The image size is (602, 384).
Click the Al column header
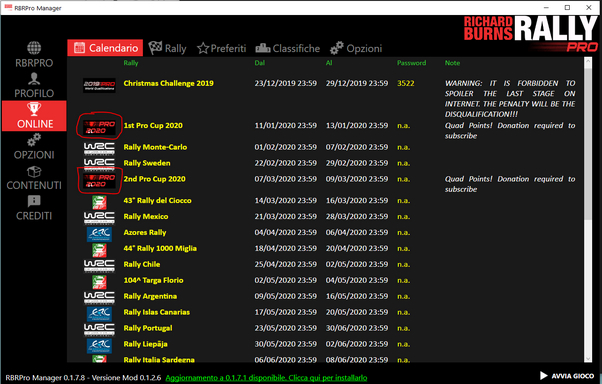point(329,63)
